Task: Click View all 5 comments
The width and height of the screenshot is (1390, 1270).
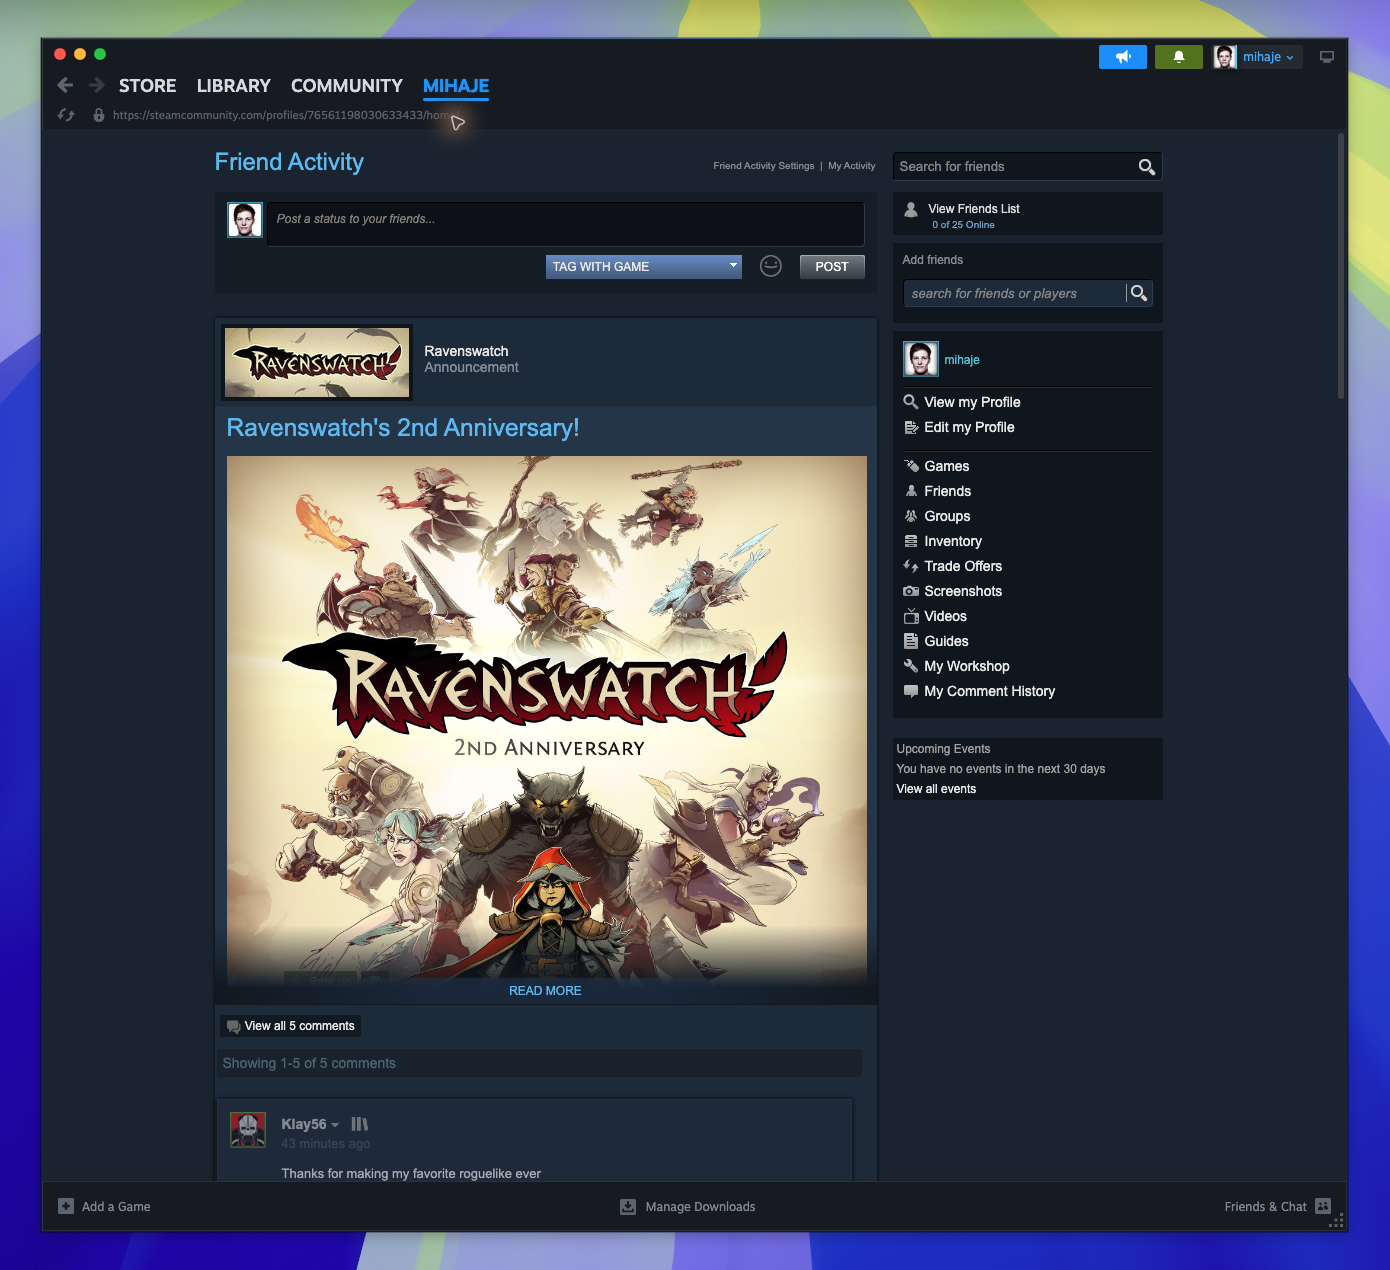Action: click(291, 1026)
